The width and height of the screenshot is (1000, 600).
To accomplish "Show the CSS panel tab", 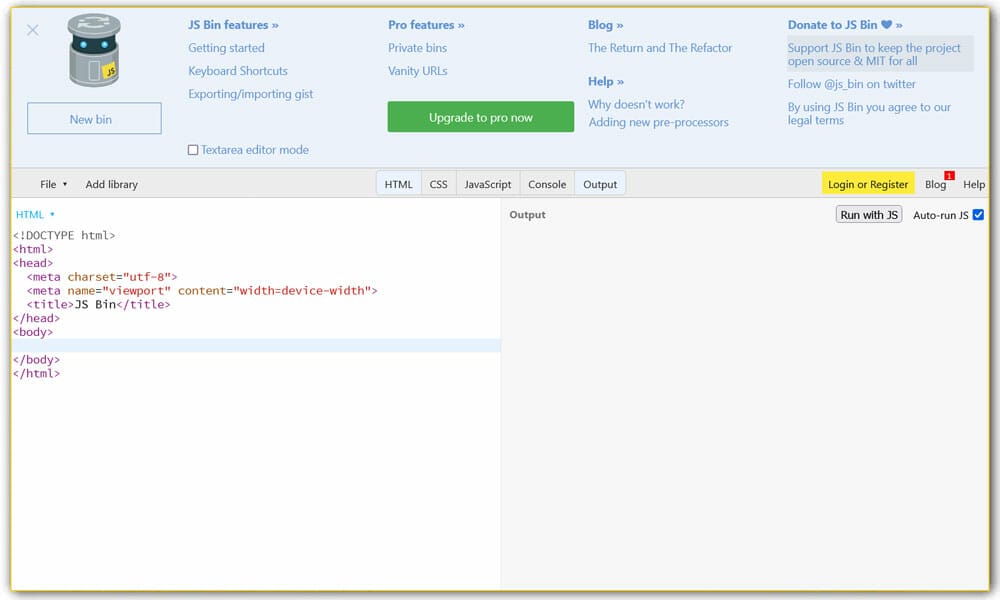I will pyautogui.click(x=438, y=184).
